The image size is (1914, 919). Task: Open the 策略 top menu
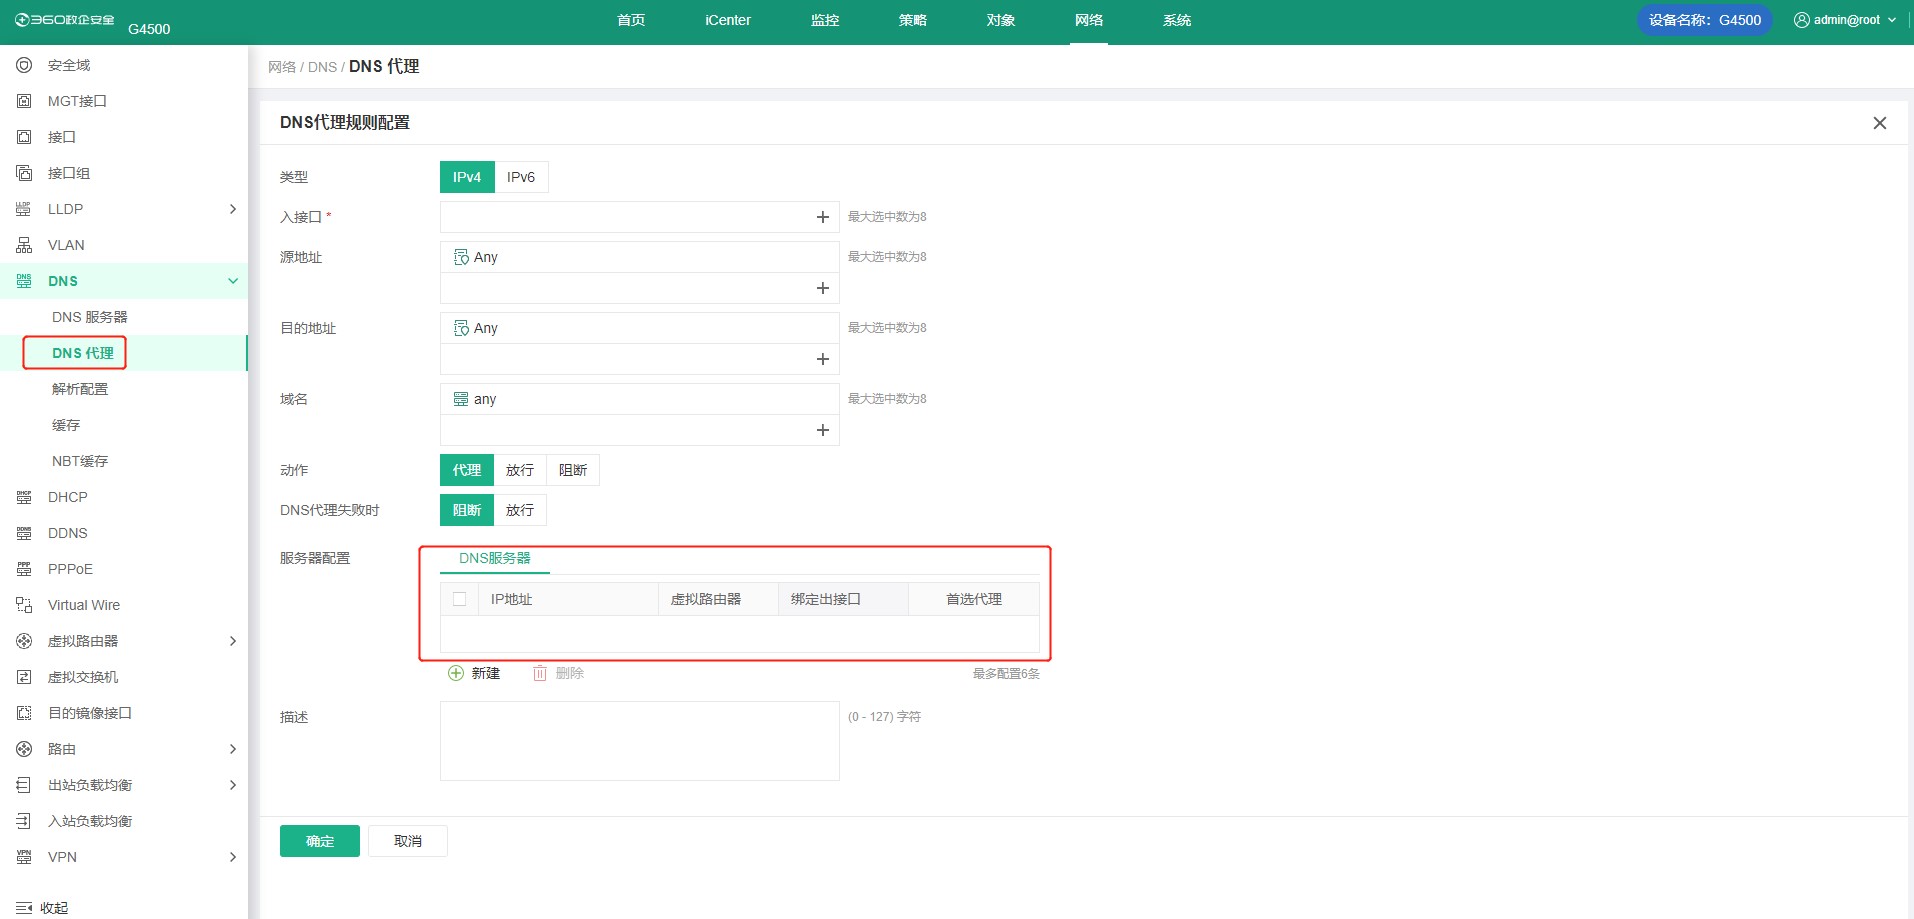pos(913,20)
